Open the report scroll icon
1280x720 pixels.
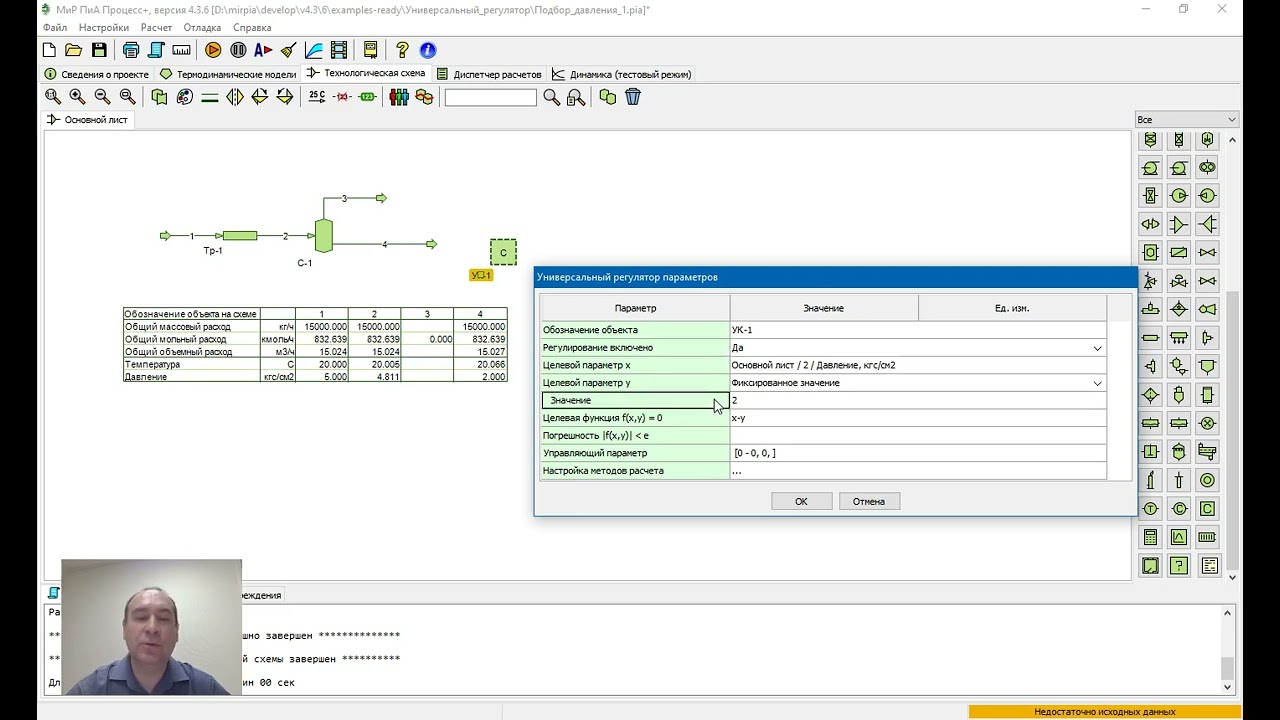(156, 50)
